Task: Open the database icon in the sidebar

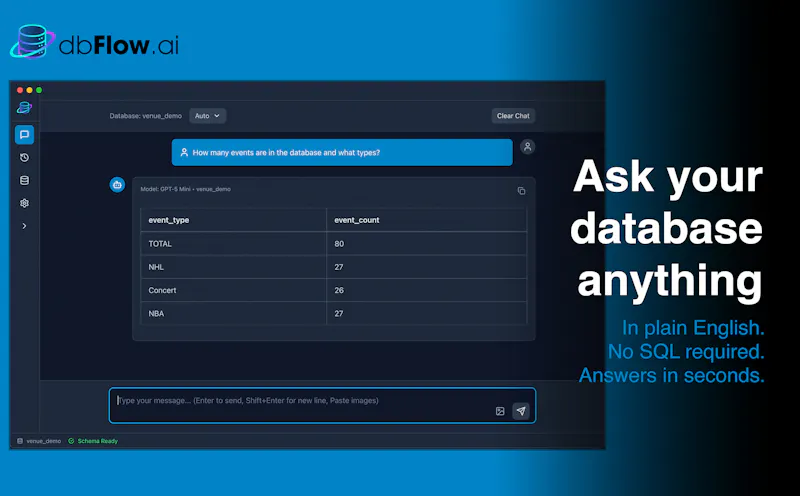Action: pos(24,181)
